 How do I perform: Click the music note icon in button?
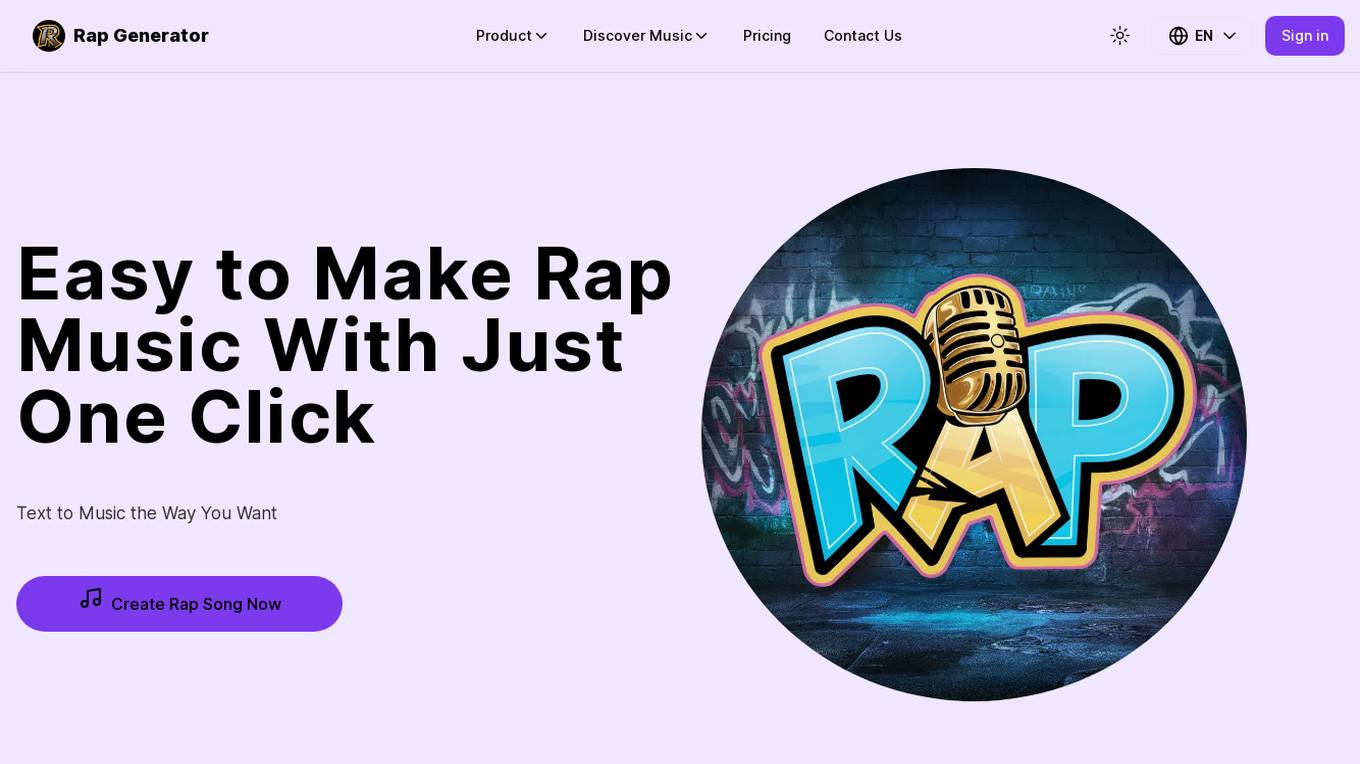pyautogui.click(x=91, y=599)
